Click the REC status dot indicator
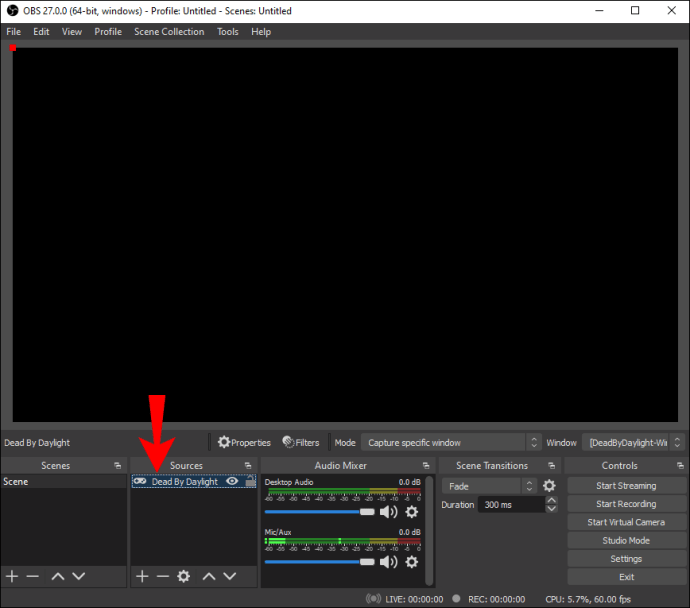 [x=456, y=598]
